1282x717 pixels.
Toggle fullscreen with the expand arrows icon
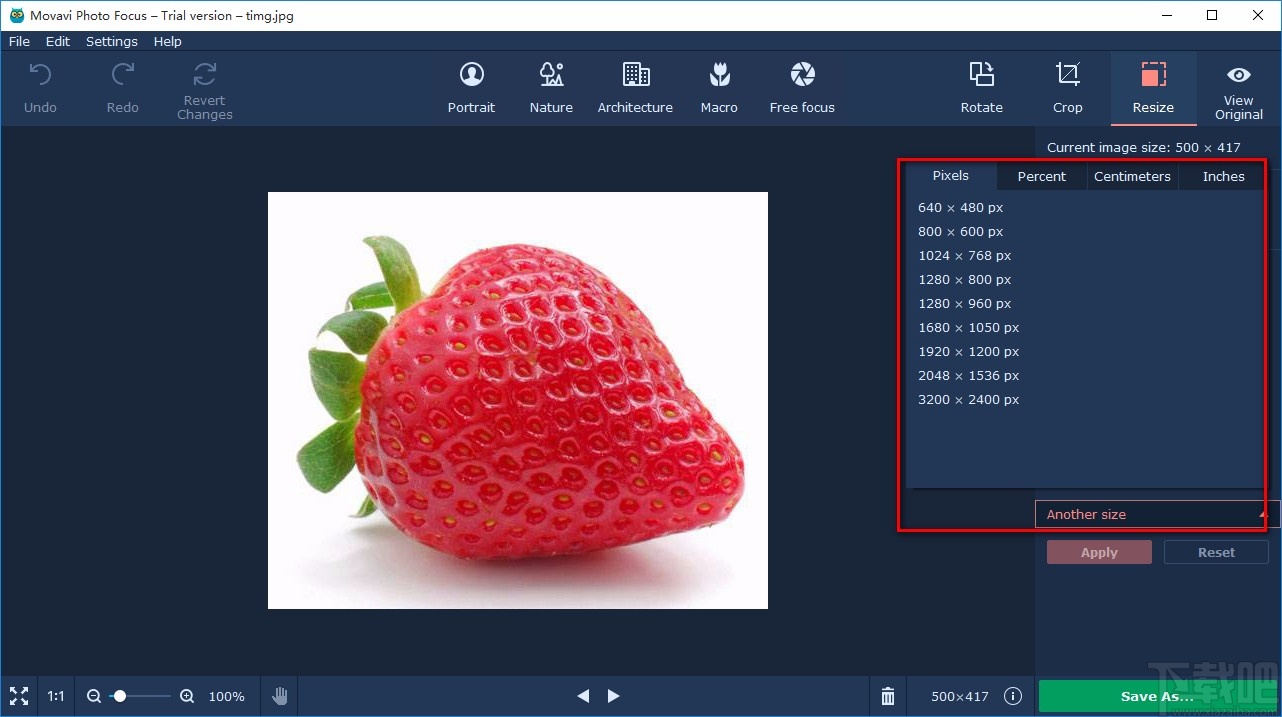click(18, 696)
